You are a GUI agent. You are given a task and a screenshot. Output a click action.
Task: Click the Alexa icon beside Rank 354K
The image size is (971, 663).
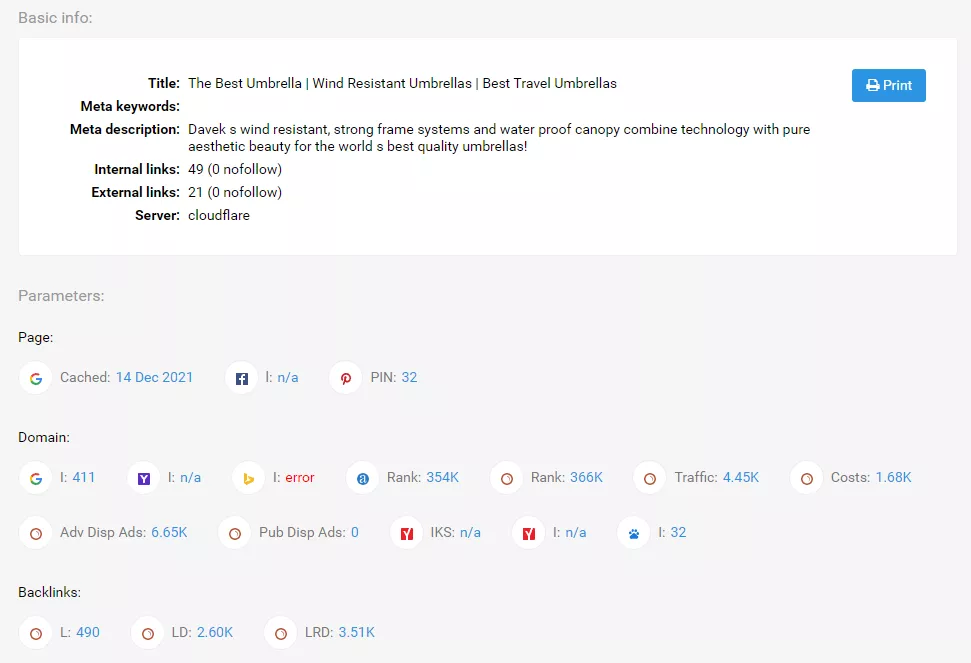(363, 479)
